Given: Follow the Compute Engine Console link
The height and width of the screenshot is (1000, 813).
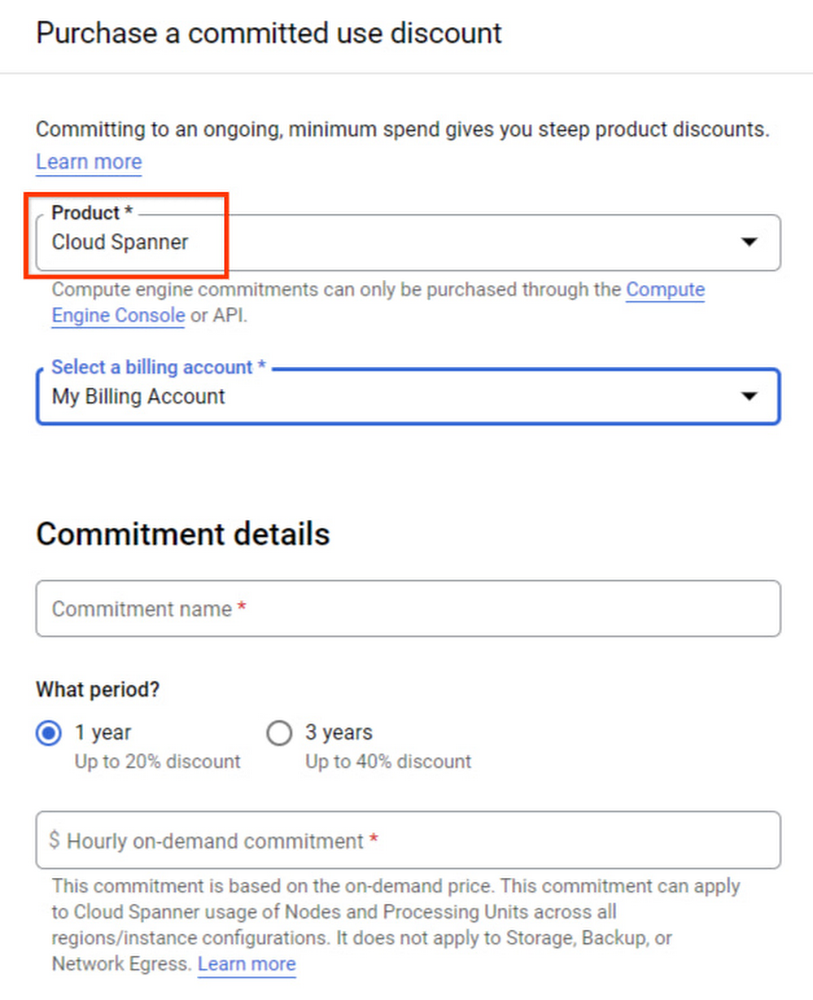Looking at the screenshot, I should pos(665,290).
